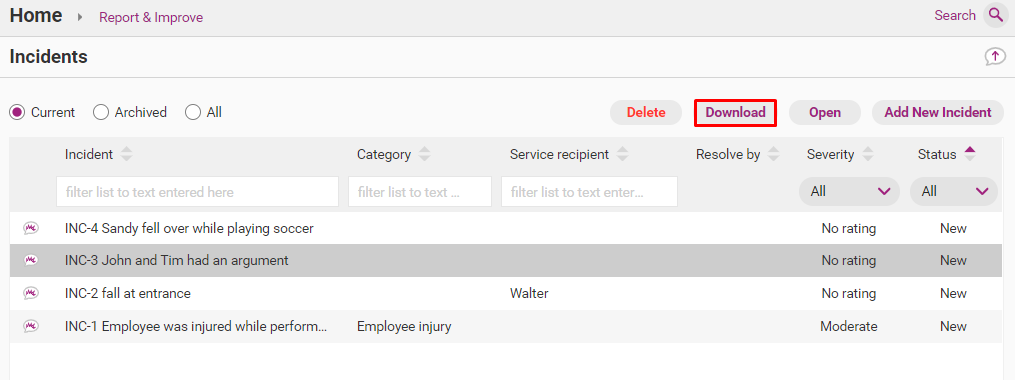1015x380 pixels.
Task: Open the Status filter dropdown
Action: 954,192
